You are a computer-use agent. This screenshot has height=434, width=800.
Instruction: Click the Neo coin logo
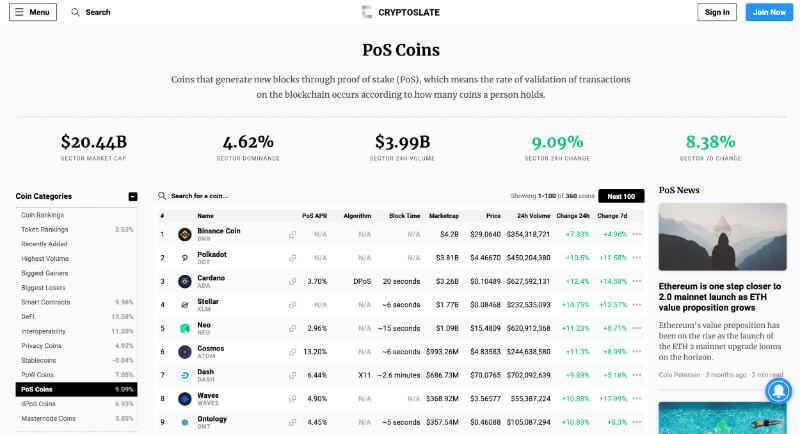[184, 328]
